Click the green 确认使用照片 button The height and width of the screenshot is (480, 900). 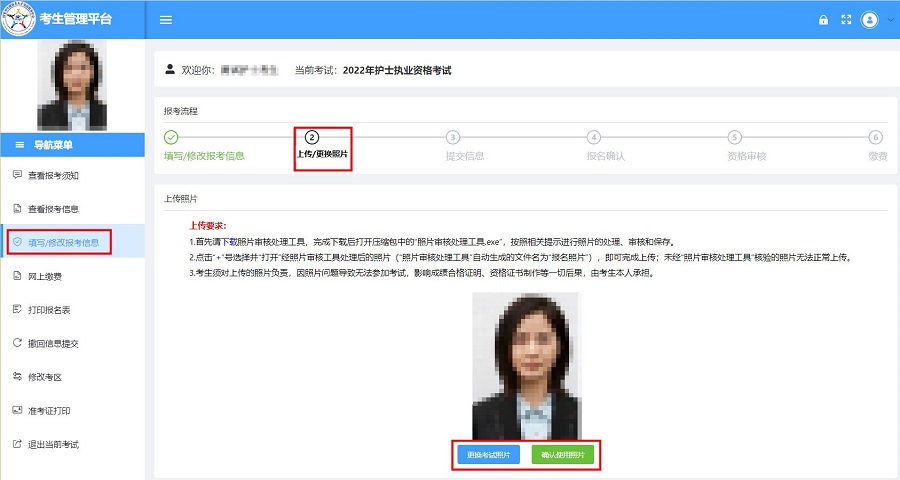tap(563, 455)
